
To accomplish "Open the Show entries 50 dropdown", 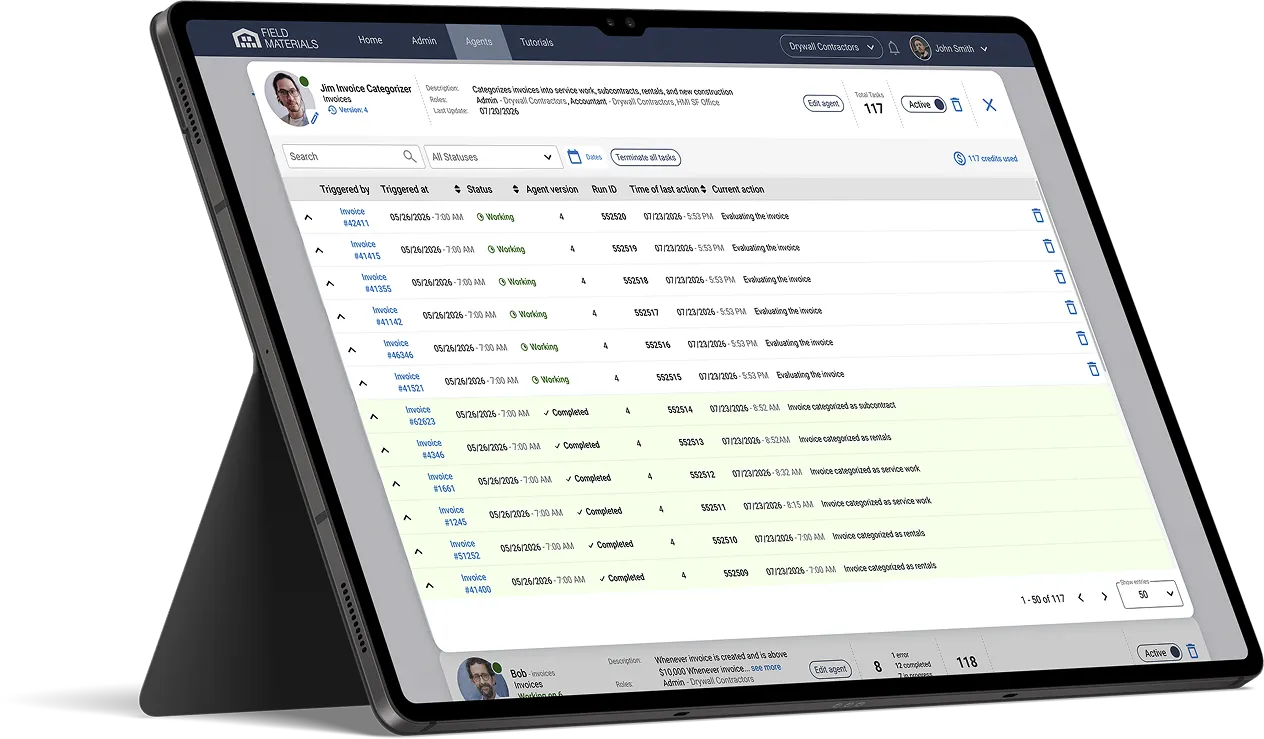I will tap(1151, 594).
